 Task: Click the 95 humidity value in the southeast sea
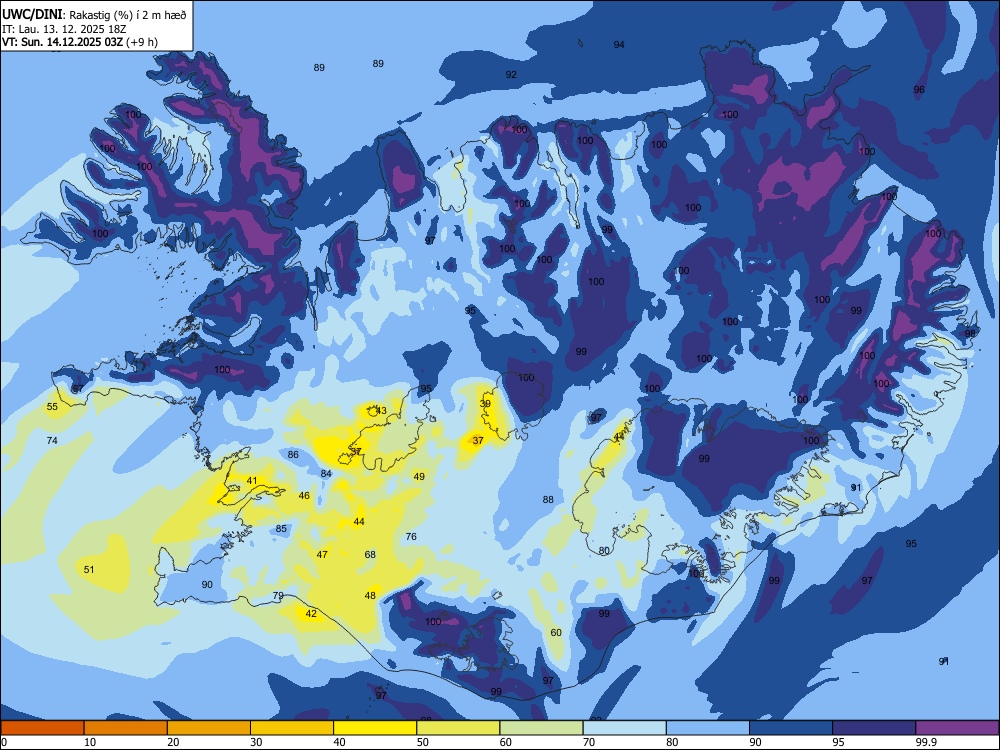click(911, 544)
